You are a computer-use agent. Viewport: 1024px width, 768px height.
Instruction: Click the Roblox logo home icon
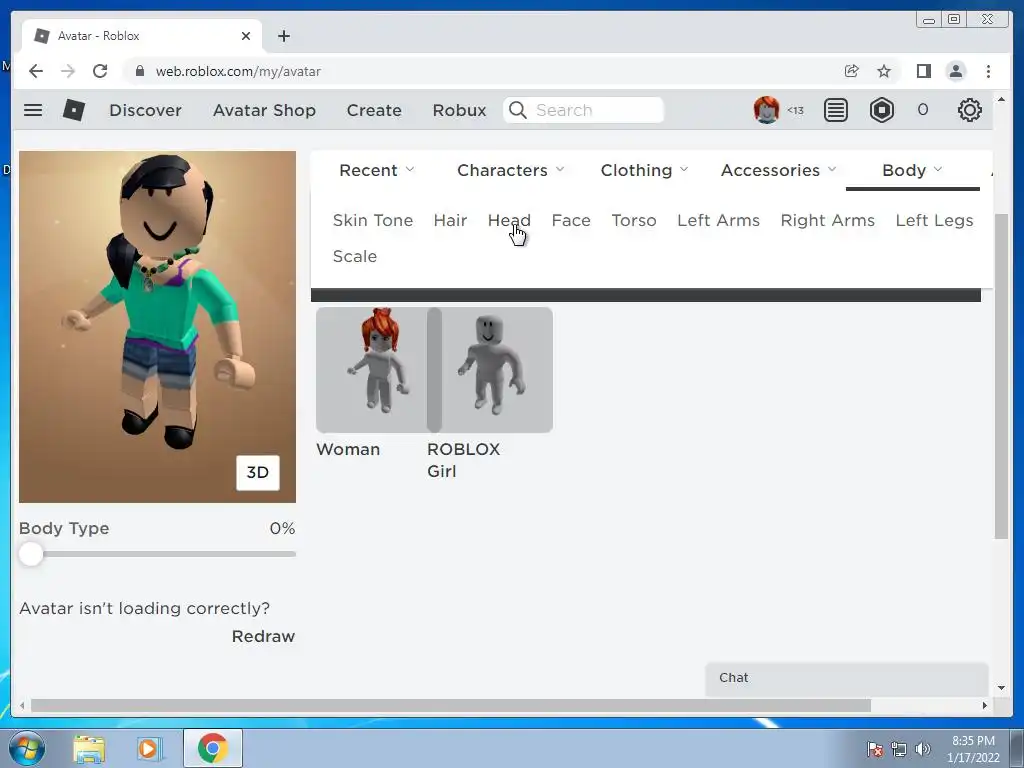point(73,110)
